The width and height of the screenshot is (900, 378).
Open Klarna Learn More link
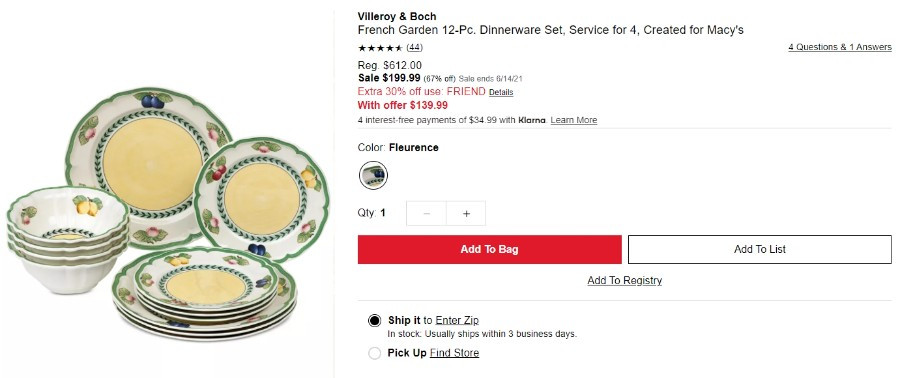[x=573, y=120]
